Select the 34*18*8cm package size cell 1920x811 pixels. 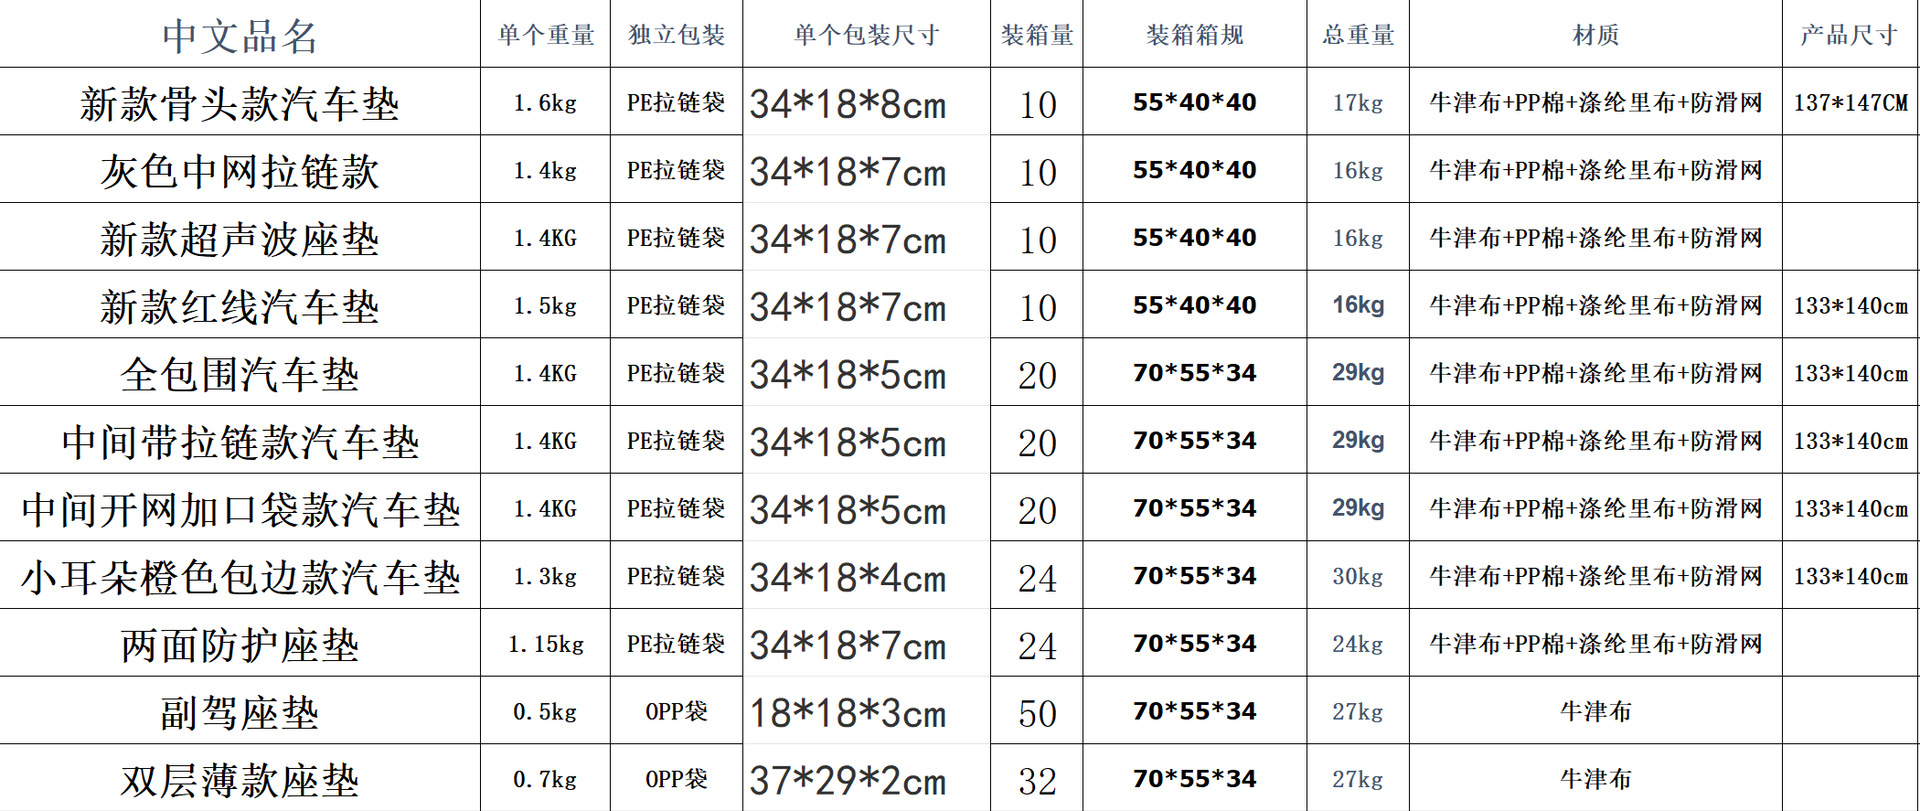867,102
